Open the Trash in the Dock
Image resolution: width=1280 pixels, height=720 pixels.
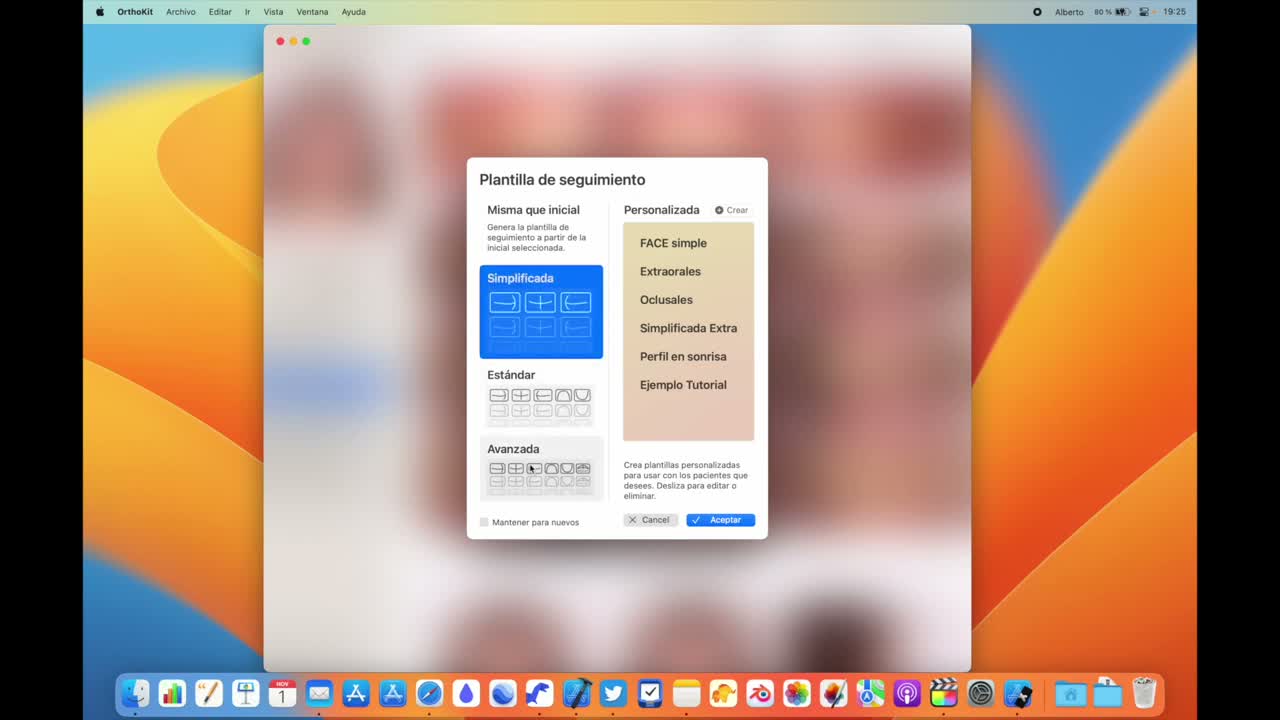click(x=1144, y=693)
